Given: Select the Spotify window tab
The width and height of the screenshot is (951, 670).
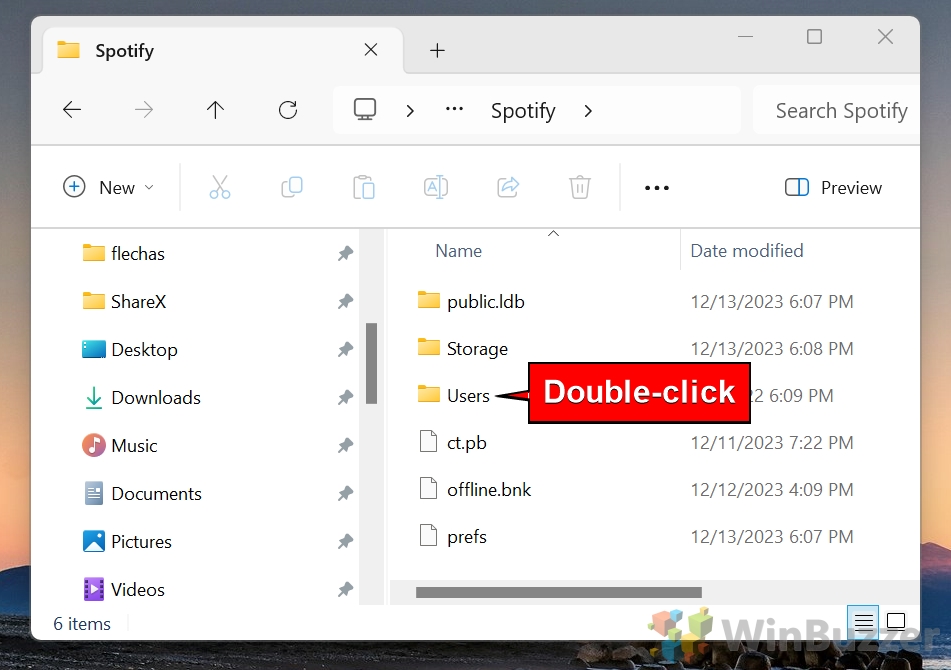Looking at the screenshot, I should 223,50.
